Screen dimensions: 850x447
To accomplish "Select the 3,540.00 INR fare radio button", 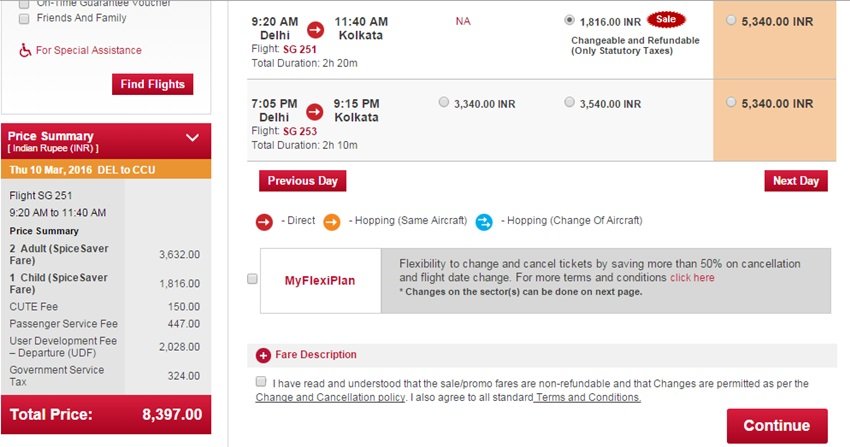I will pos(569,102).
